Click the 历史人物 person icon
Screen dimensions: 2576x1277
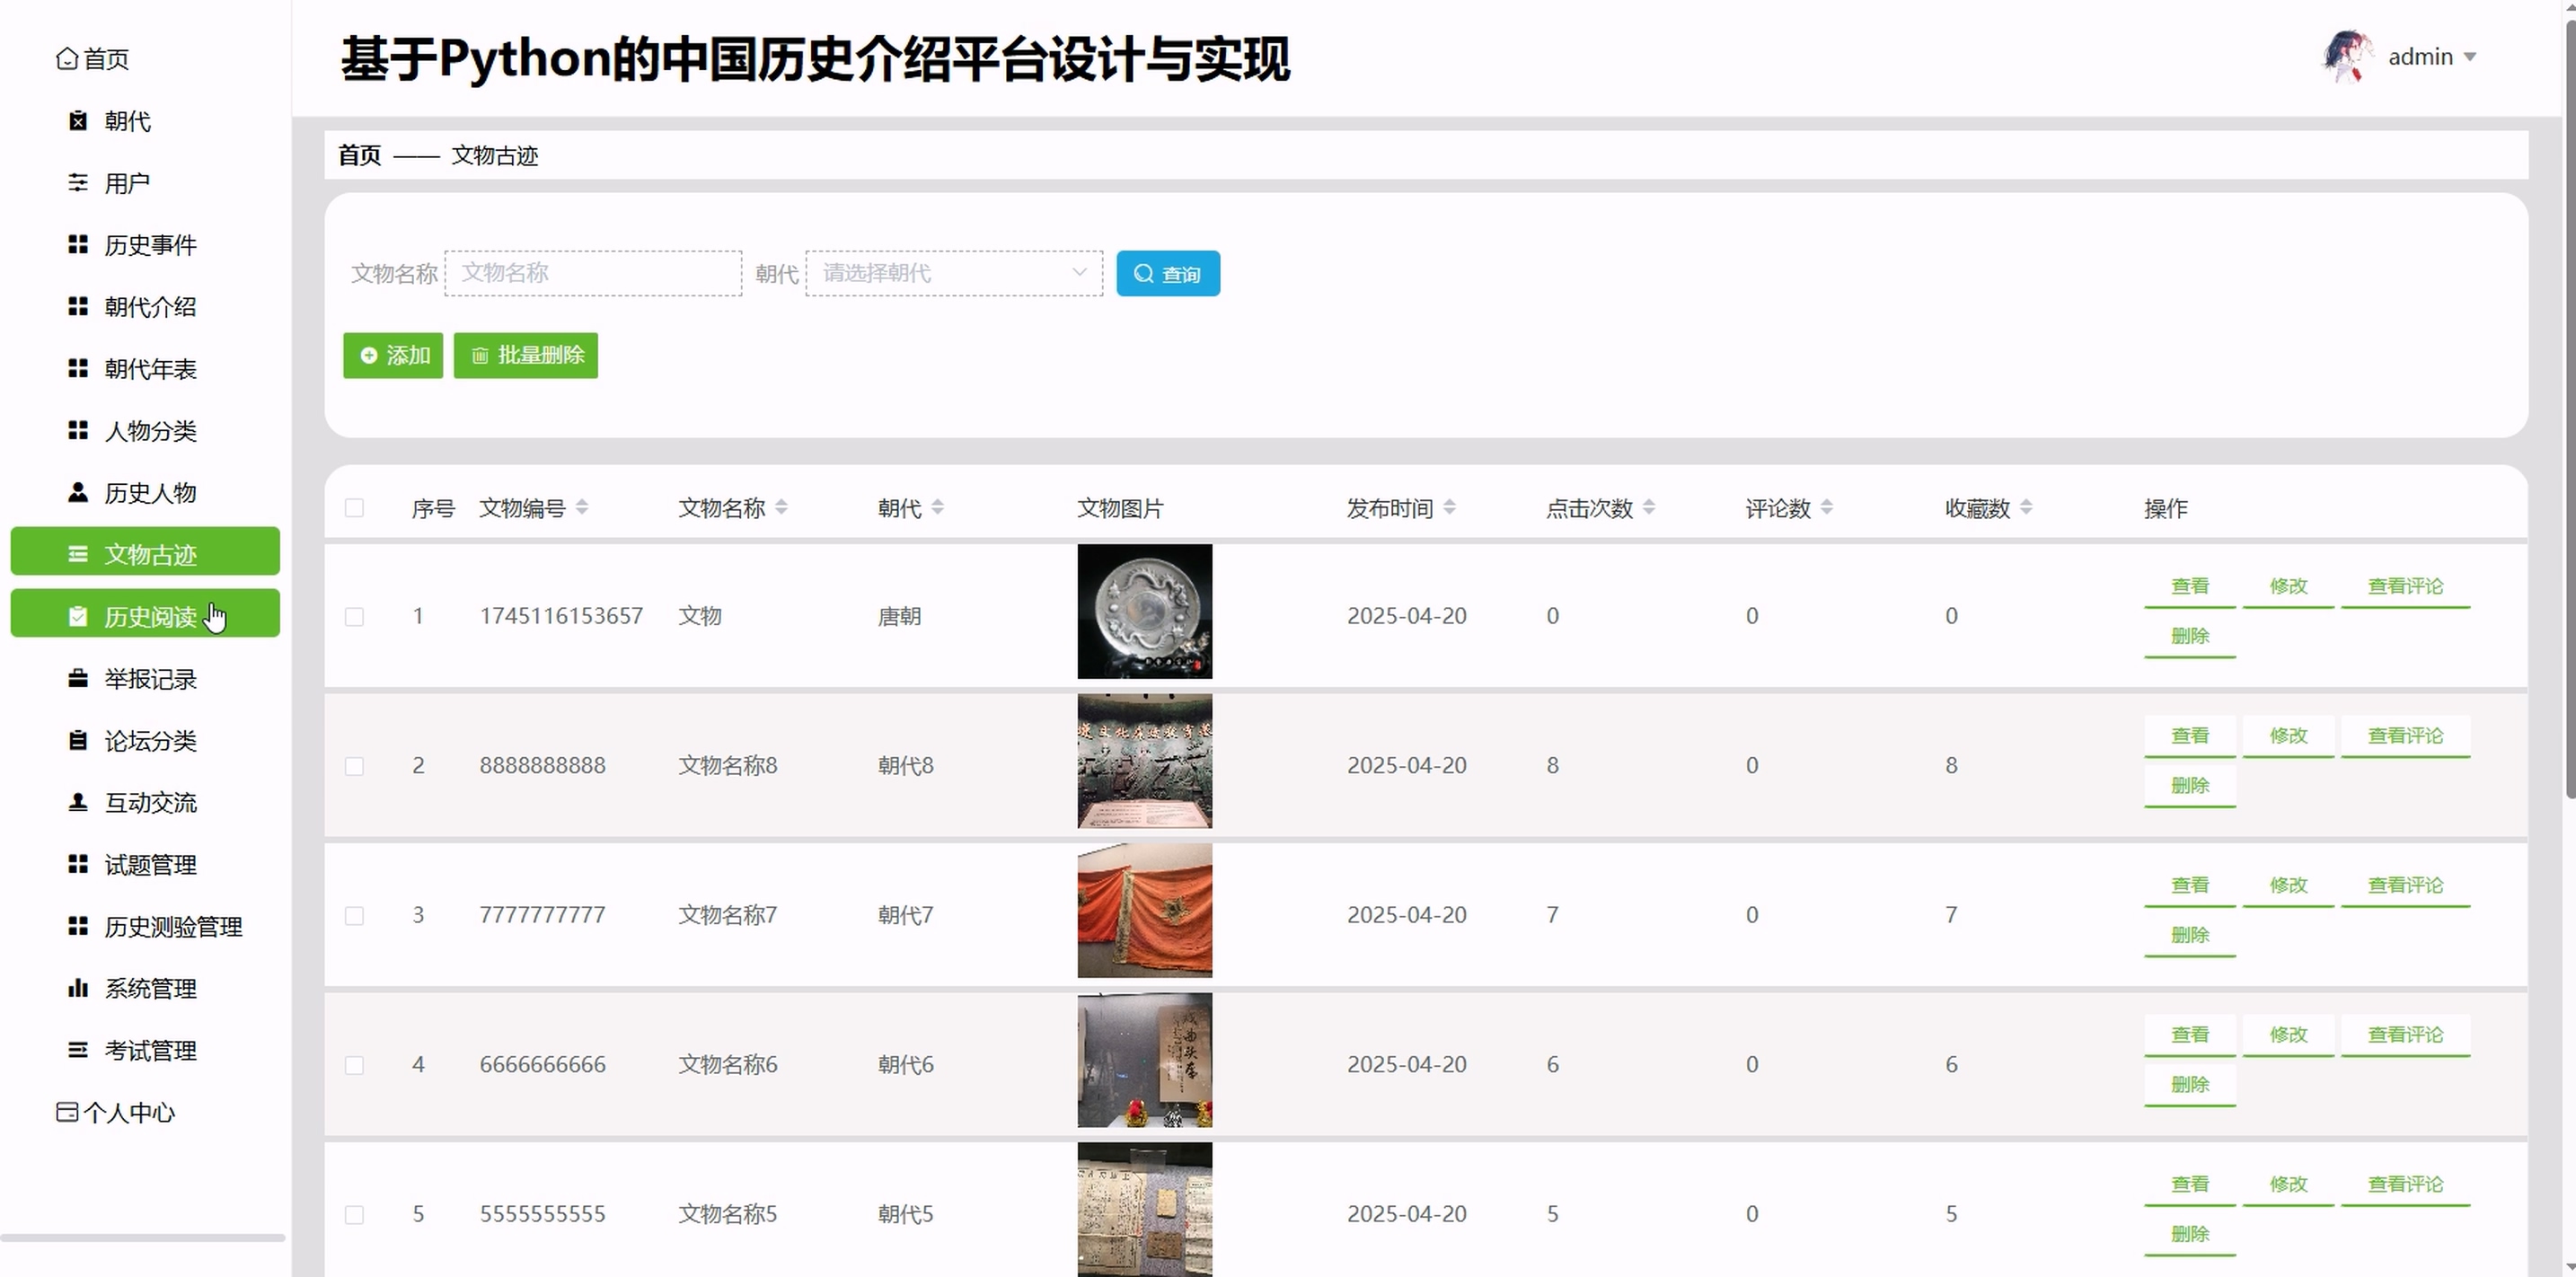(x=78, y=493)
